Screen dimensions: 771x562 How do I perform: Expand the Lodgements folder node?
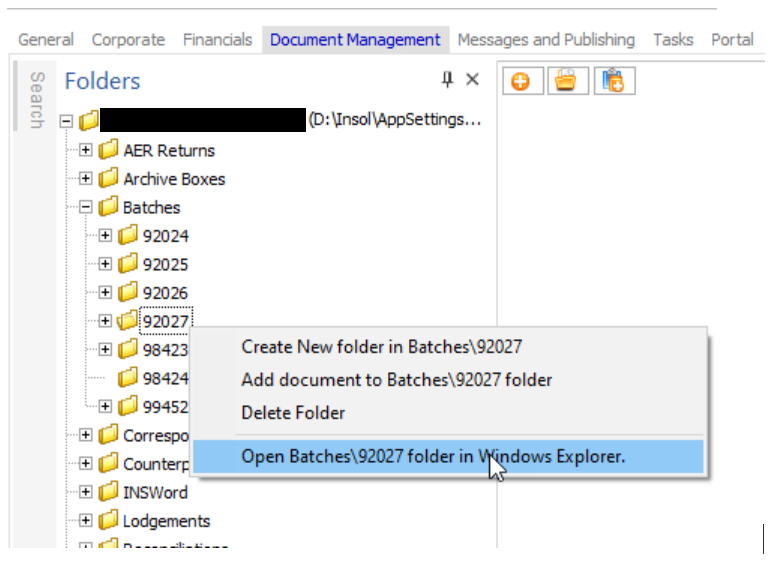coord(86,521)
